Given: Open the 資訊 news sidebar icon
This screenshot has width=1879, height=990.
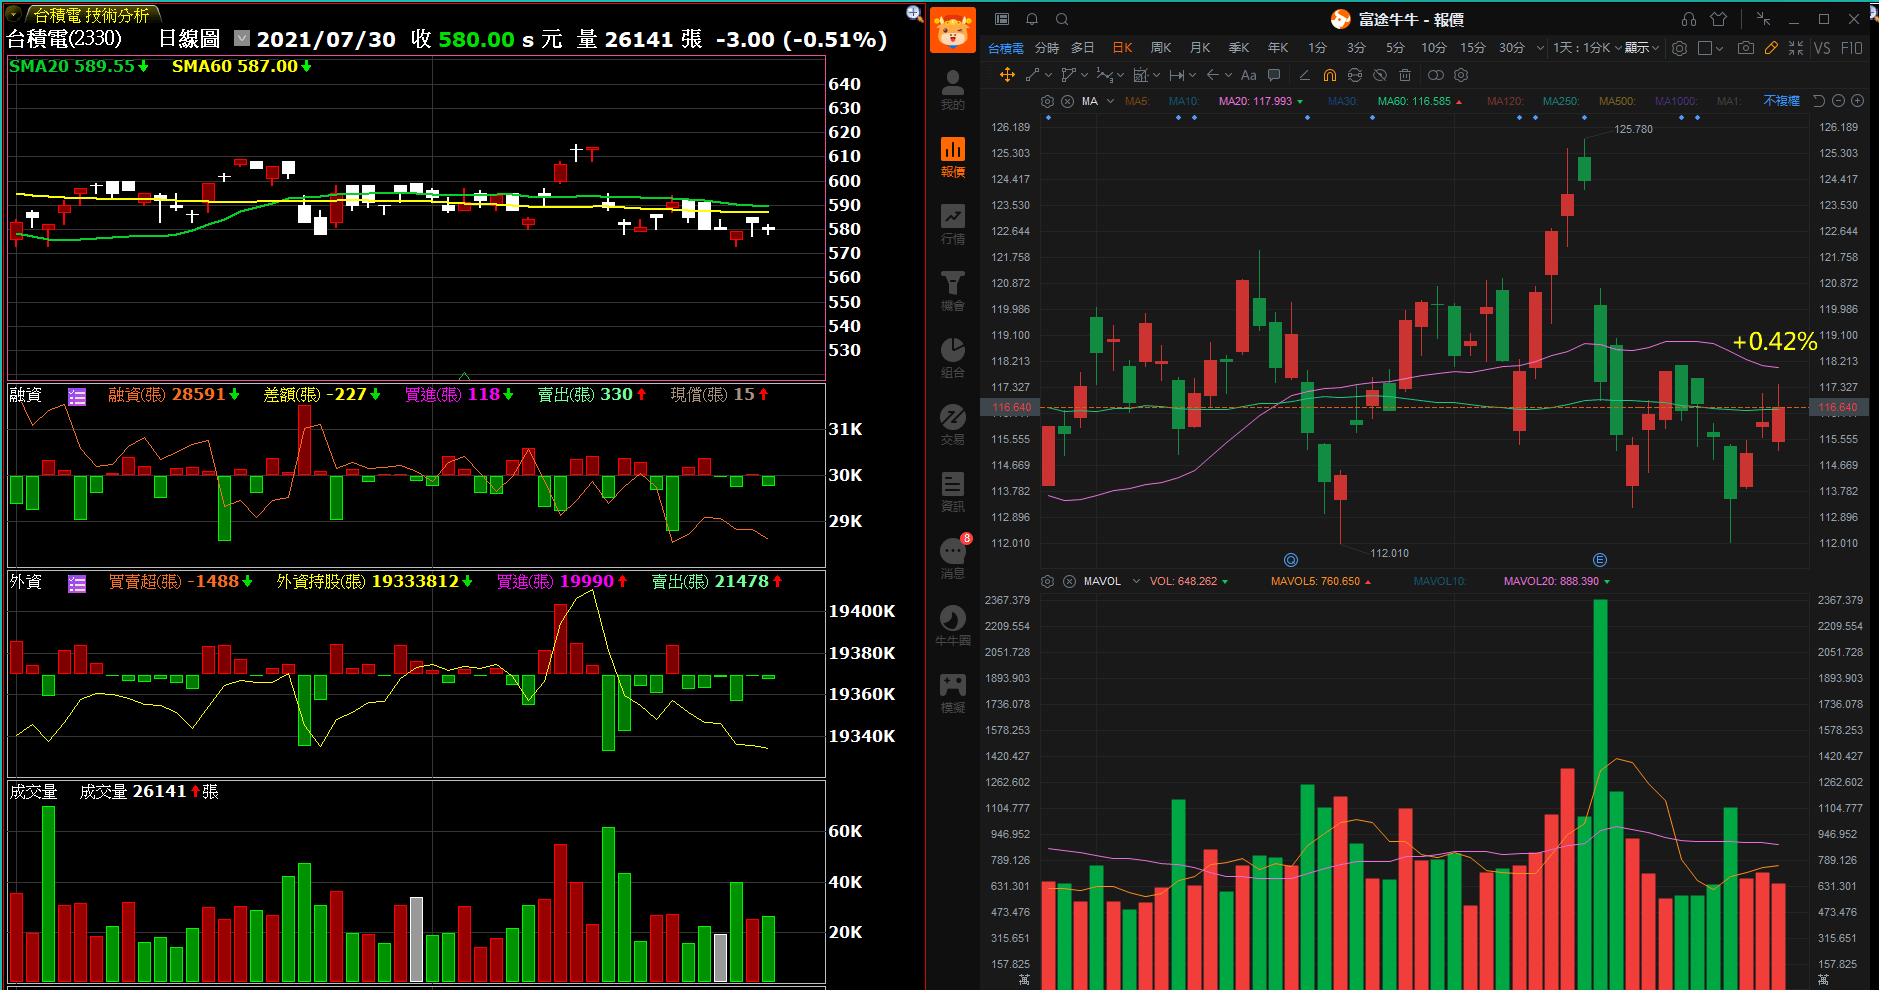Looking at the screenshot, I should click(x=953, y=492).
